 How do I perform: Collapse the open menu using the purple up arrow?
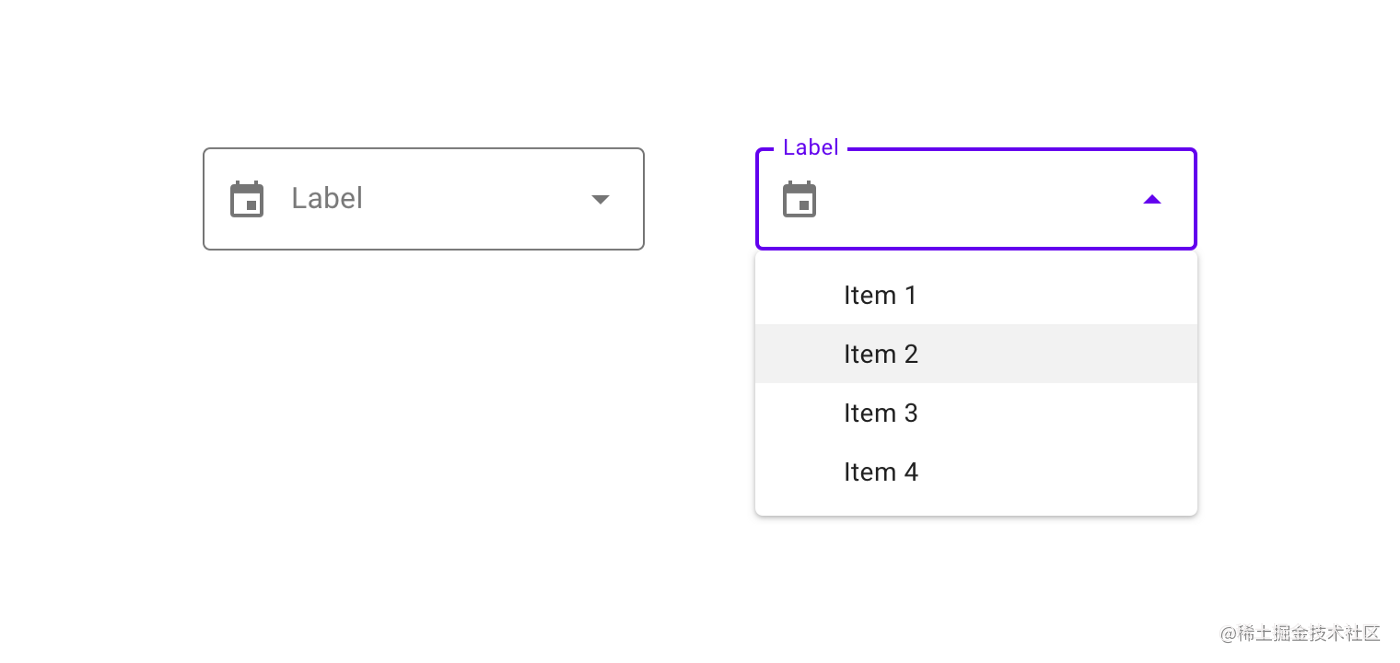pos(1152,200)
